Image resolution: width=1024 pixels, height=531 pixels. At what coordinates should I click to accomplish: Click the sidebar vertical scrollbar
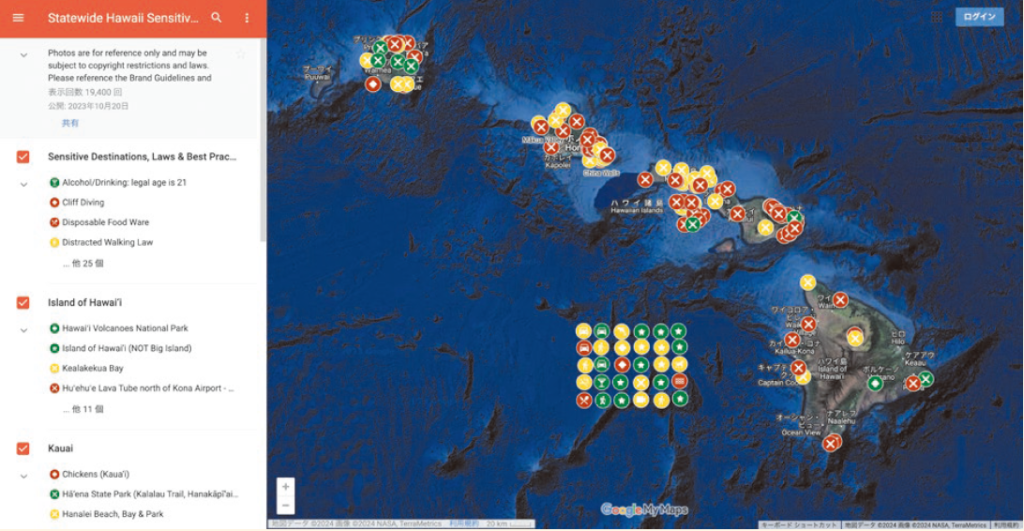point(263,140)
